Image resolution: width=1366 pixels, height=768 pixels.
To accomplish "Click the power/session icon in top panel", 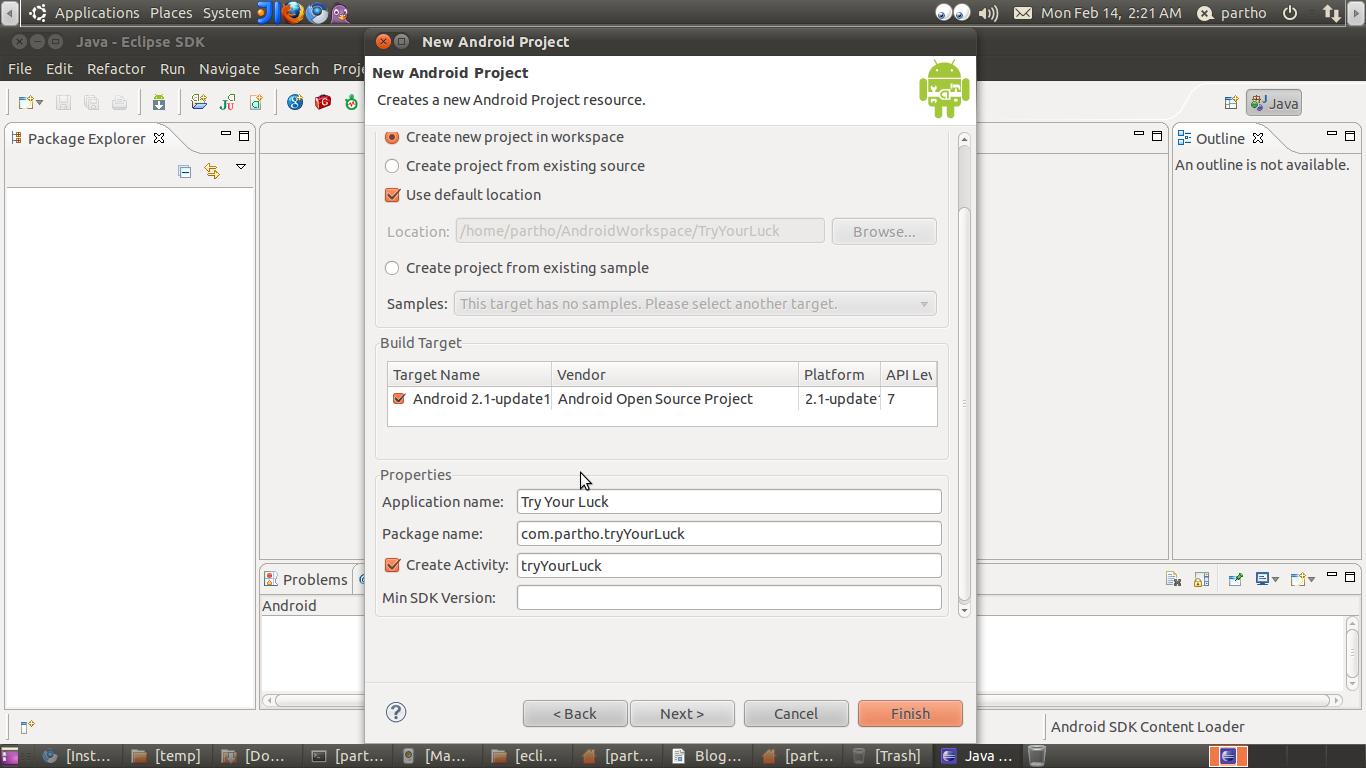I will (x=1290, y=13).
